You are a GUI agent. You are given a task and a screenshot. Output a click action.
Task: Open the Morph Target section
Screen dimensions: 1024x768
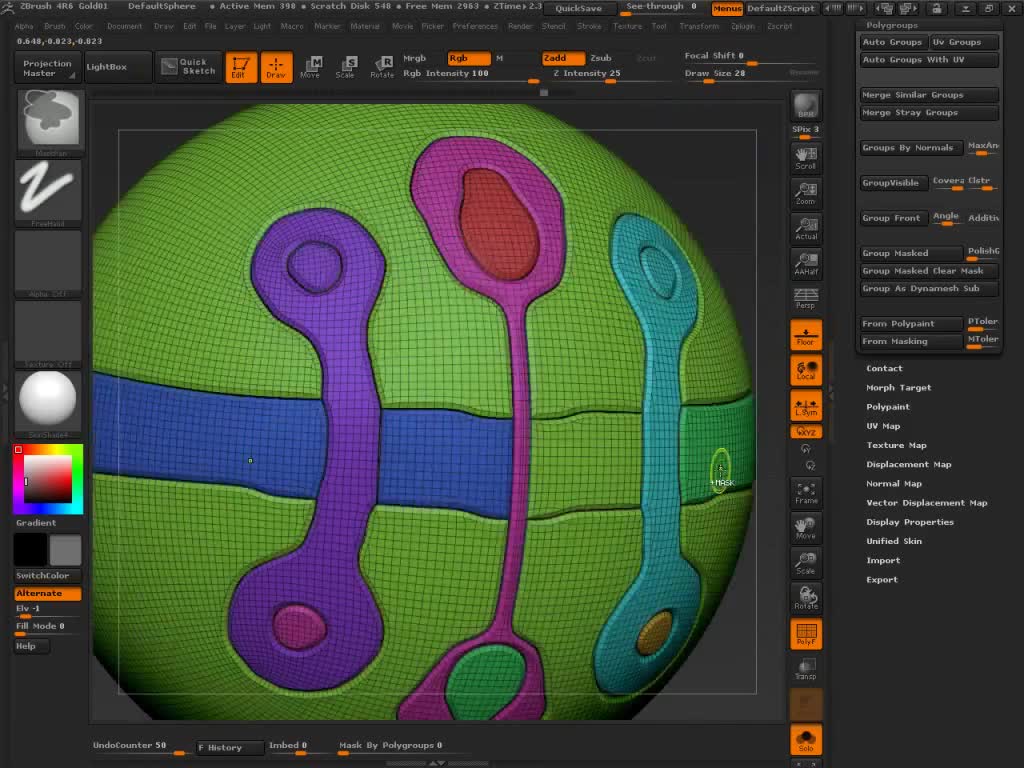(x=898, y=388)
